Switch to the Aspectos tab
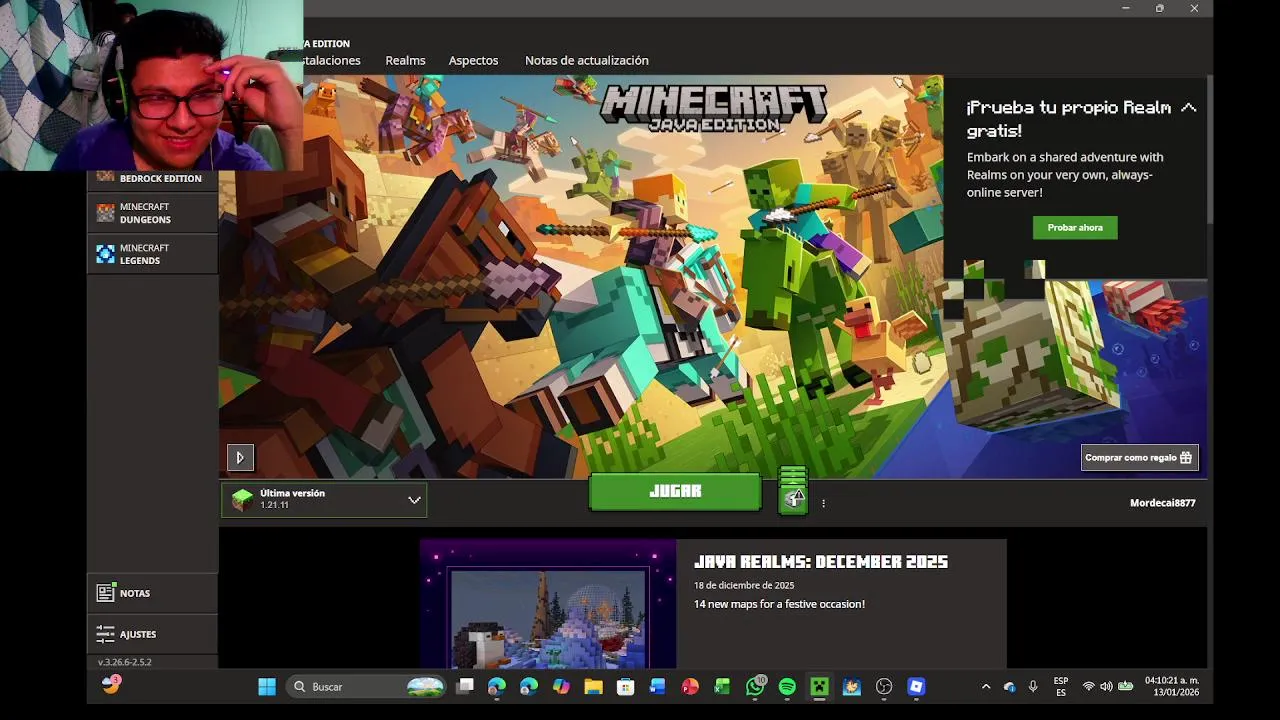This screenshot has width=1280, height=720. pyautogui.click(x=473, y=60)
